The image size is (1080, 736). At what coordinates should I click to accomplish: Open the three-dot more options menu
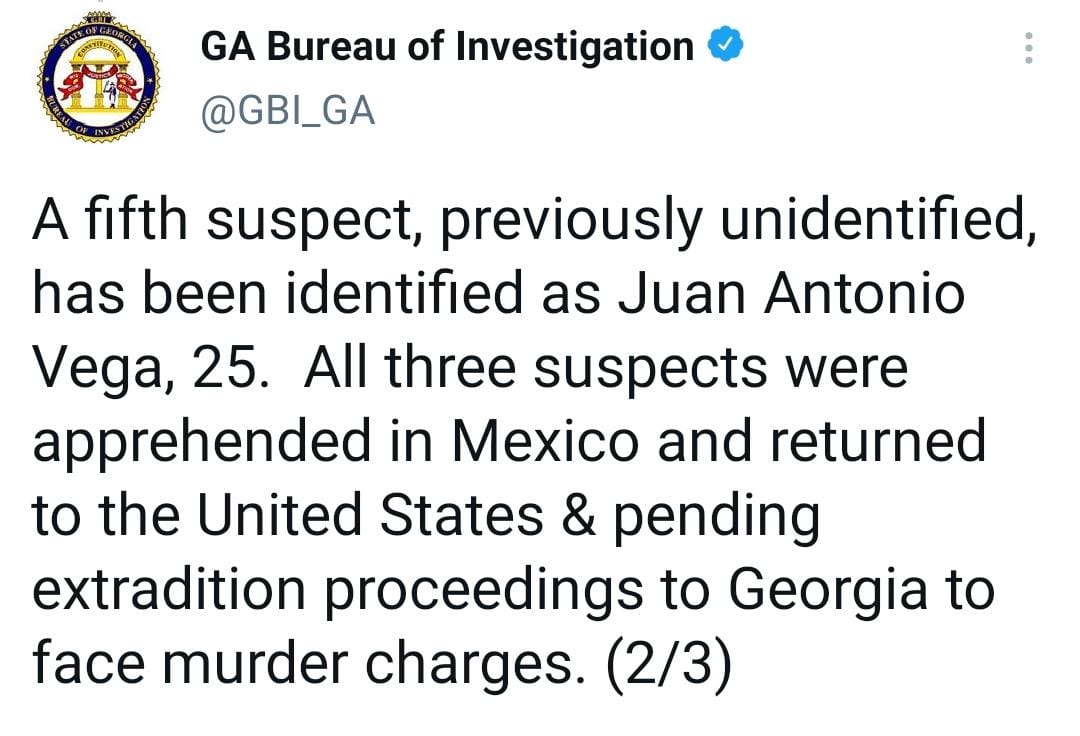[x=1027, y=47]
